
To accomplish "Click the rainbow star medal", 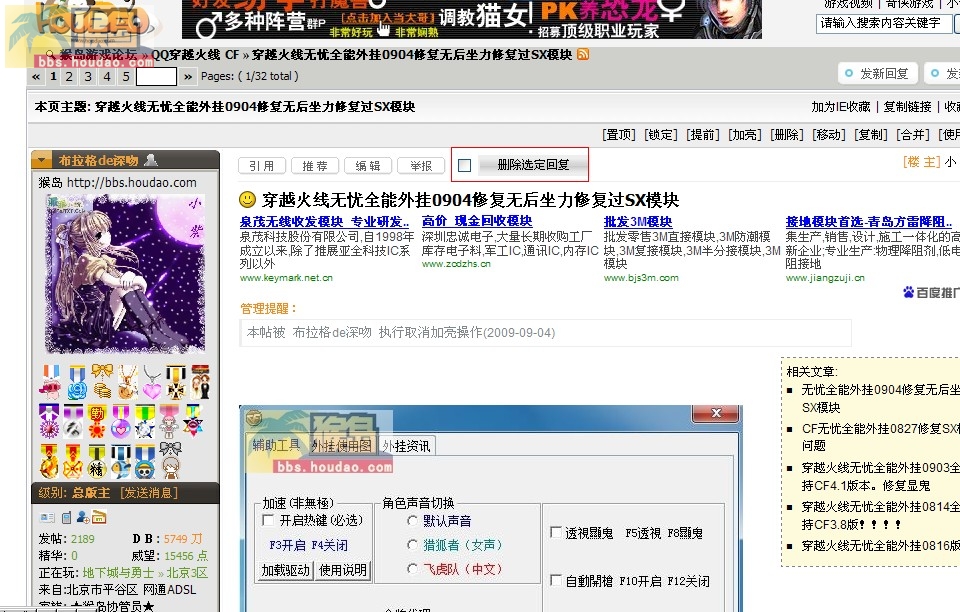I will coord(193,421).
